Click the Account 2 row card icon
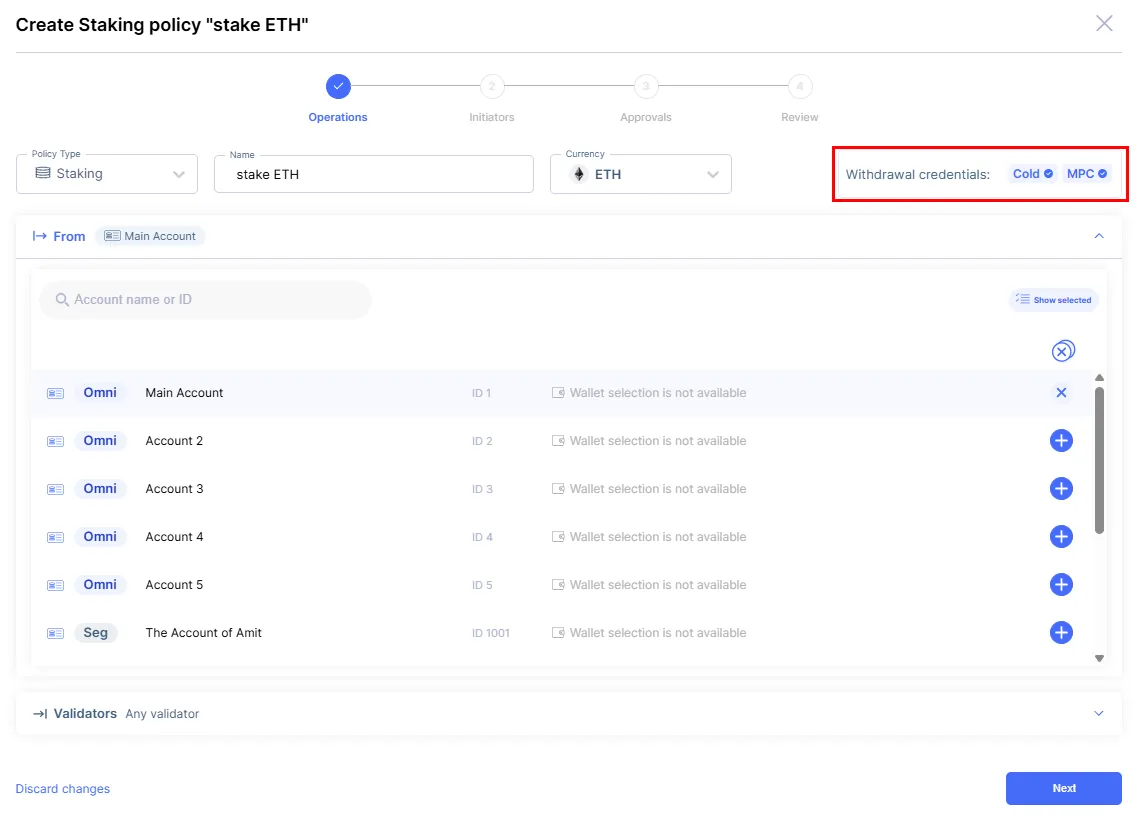1141x821 pixels. (55, 441)
